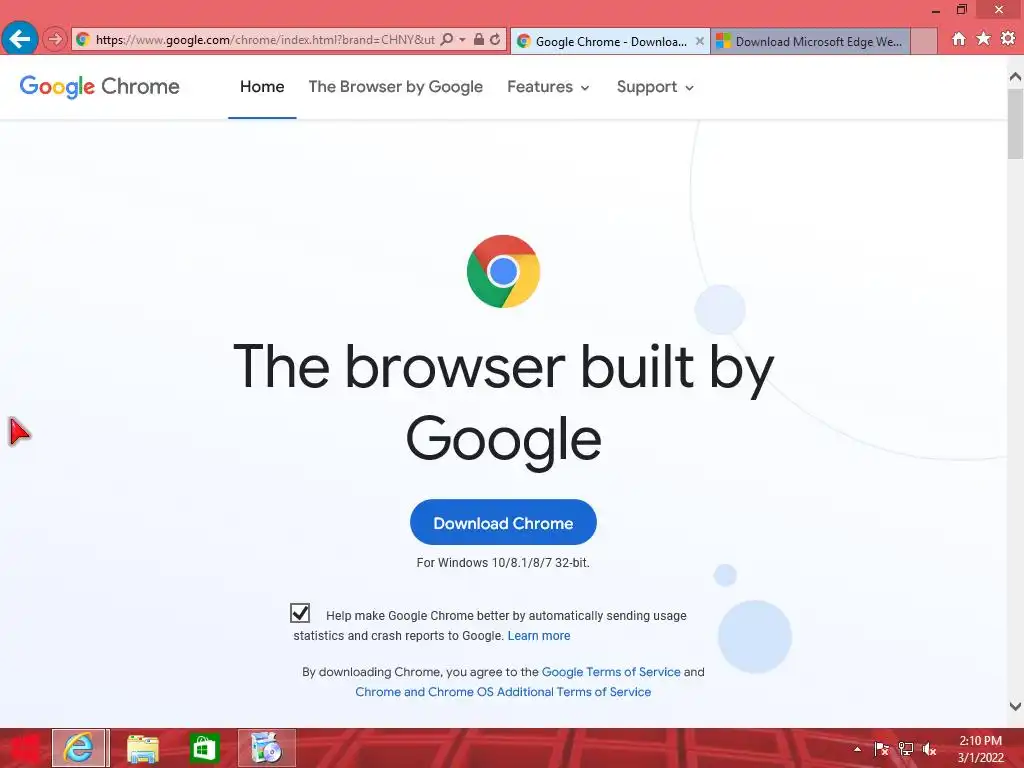Open The Browser by Google page
Viewport: 1024px width, 768px height.
pyautogui.click(x=396, y=87)
